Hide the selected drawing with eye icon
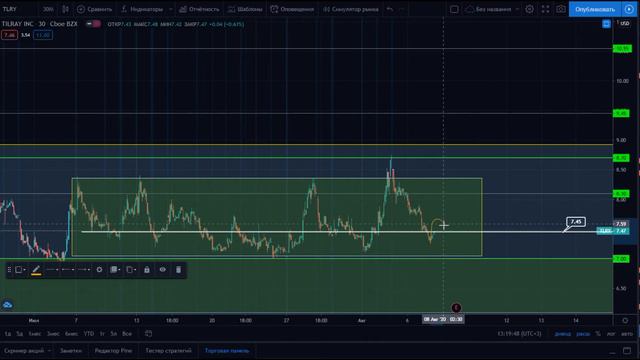The height and width of the screenshot is (360, 640). (x=162, y=269)
